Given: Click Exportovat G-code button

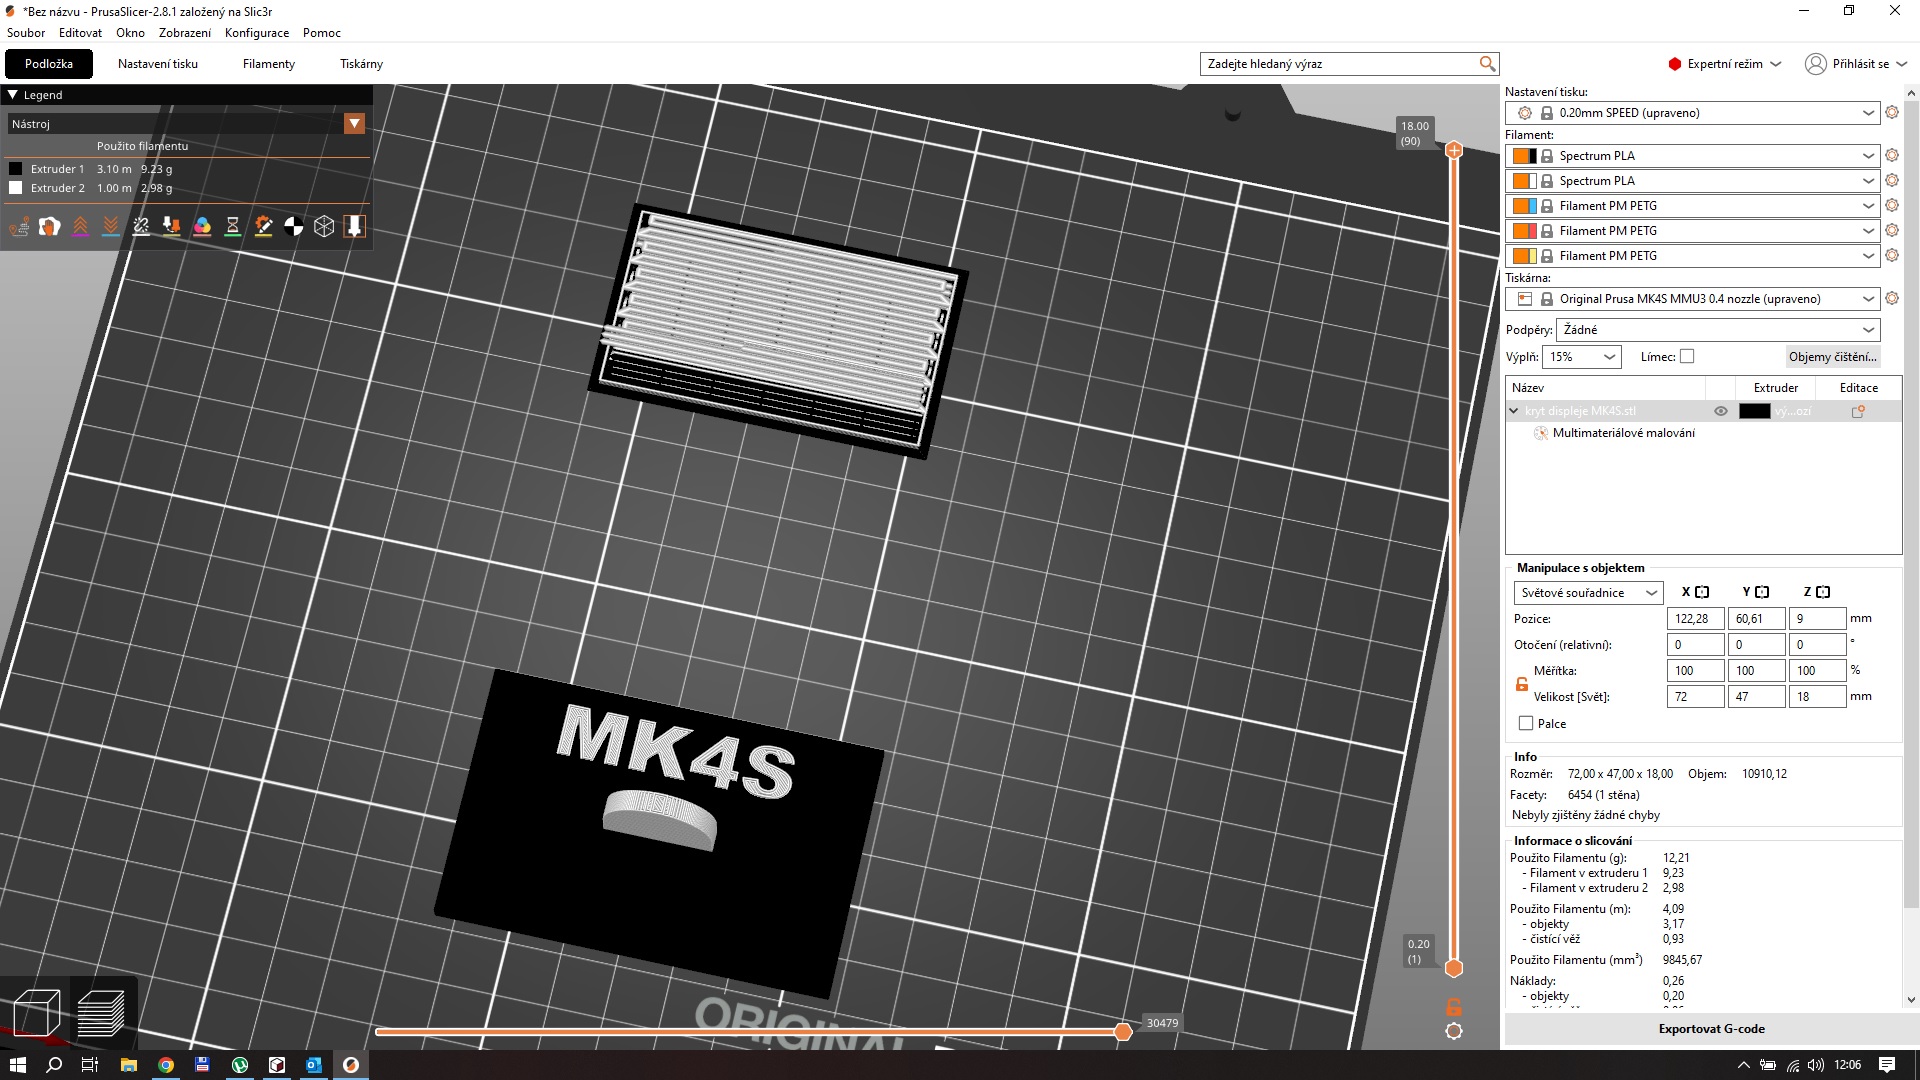Looking at the screenshot, I should tap(1711, 1029).
